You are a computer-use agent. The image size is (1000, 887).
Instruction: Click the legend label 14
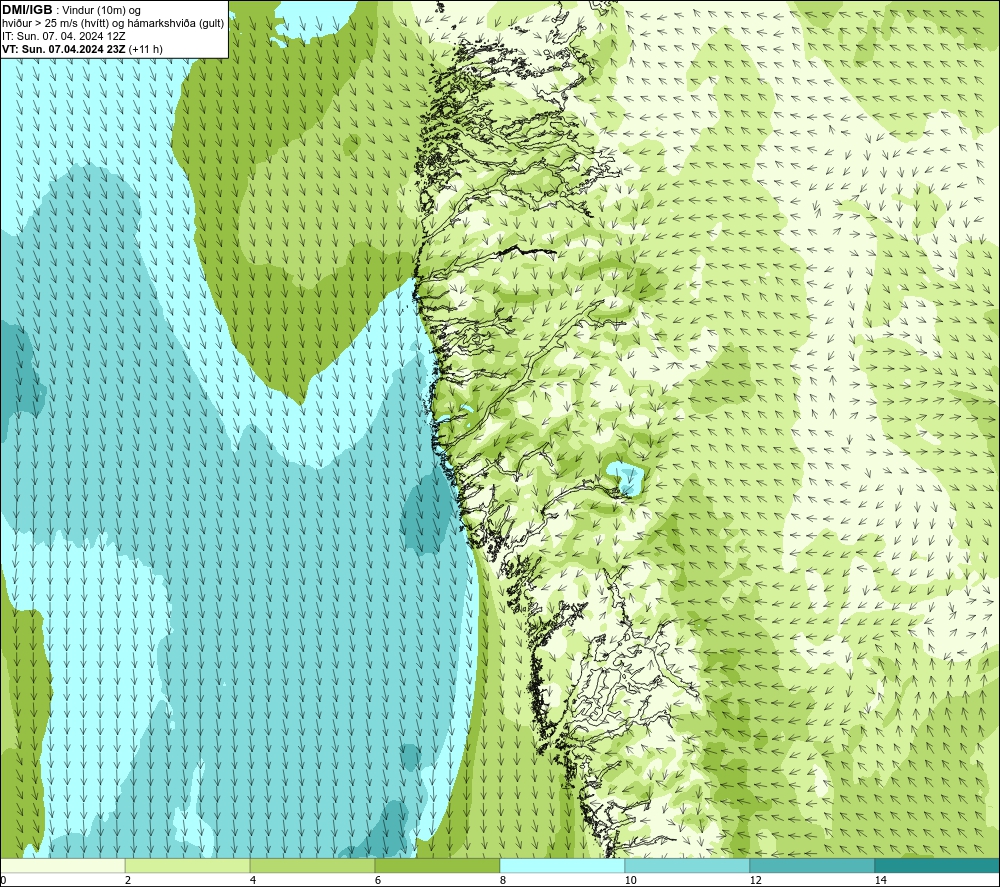pyautogui.click(x=880, y=881)
